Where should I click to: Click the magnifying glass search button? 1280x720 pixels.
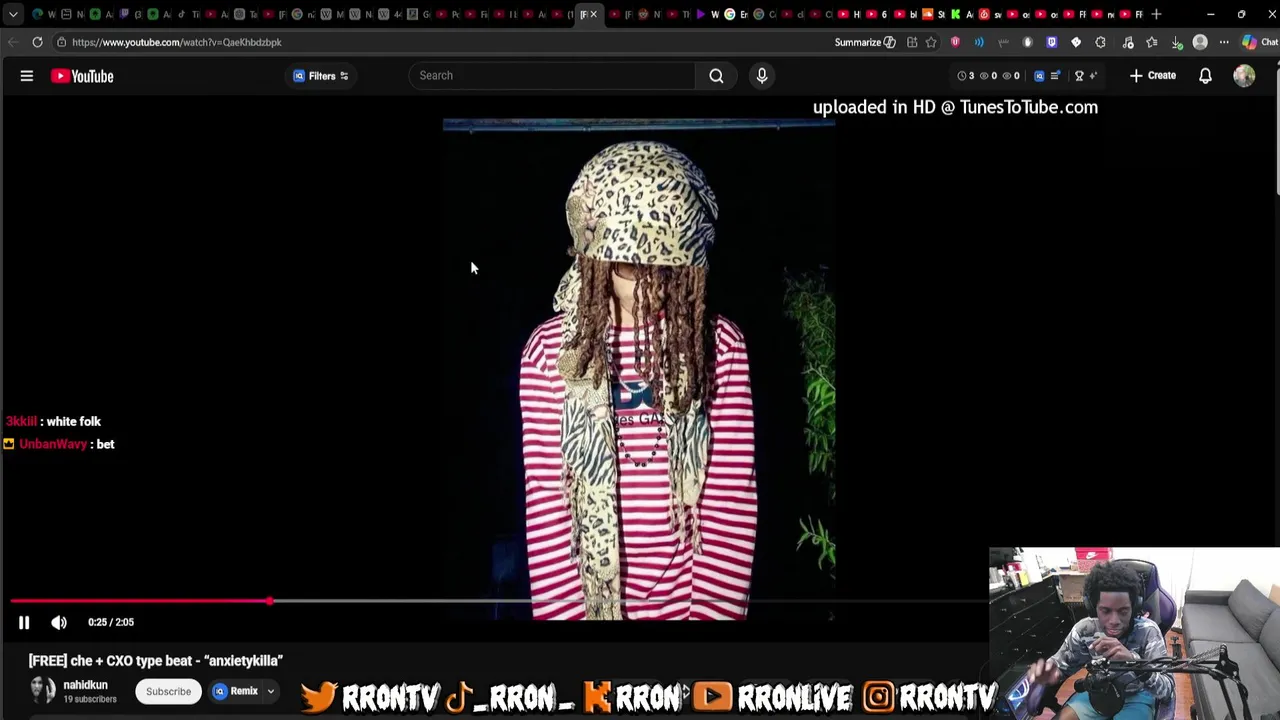click(716, 76)
